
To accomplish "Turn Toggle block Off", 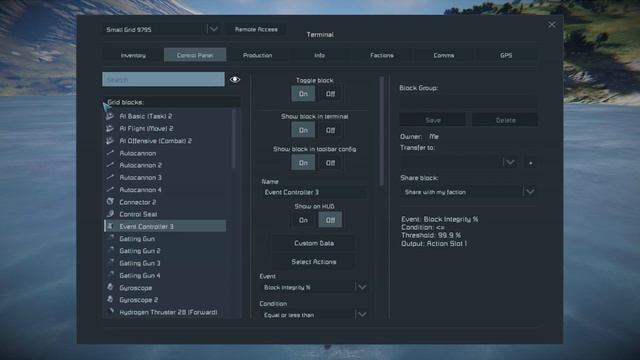I will pos(330,94).
